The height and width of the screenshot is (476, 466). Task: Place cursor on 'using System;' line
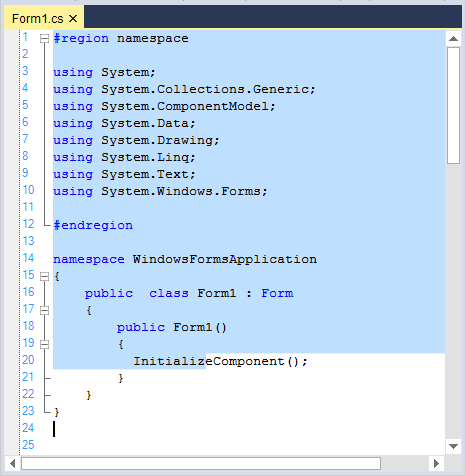[x=104, y=73]
